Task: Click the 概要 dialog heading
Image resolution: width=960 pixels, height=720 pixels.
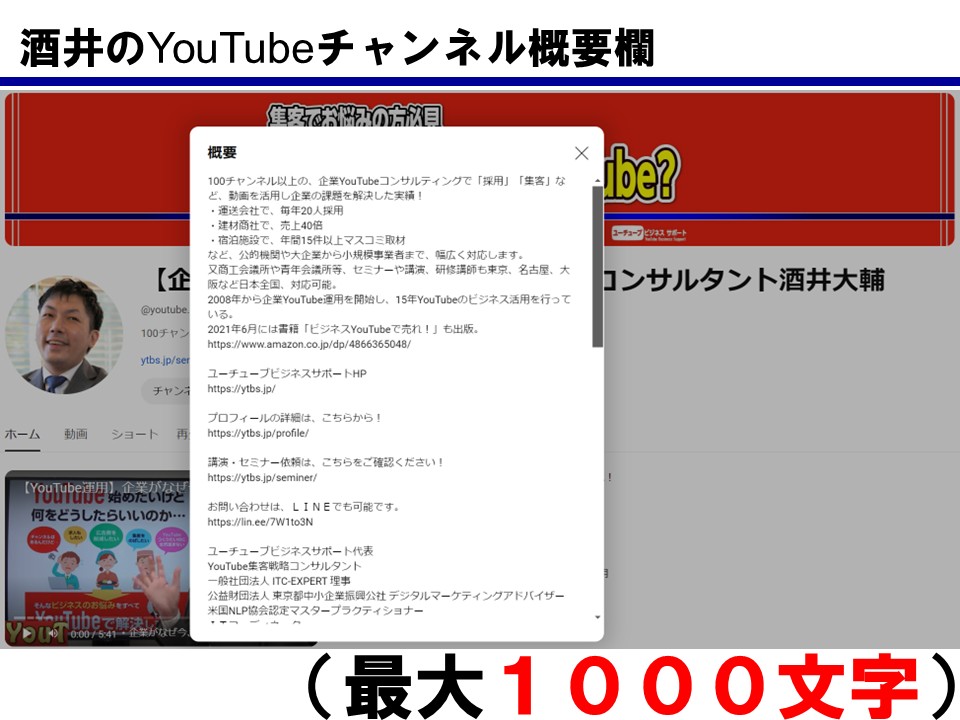Action: (x=222, y=152)
